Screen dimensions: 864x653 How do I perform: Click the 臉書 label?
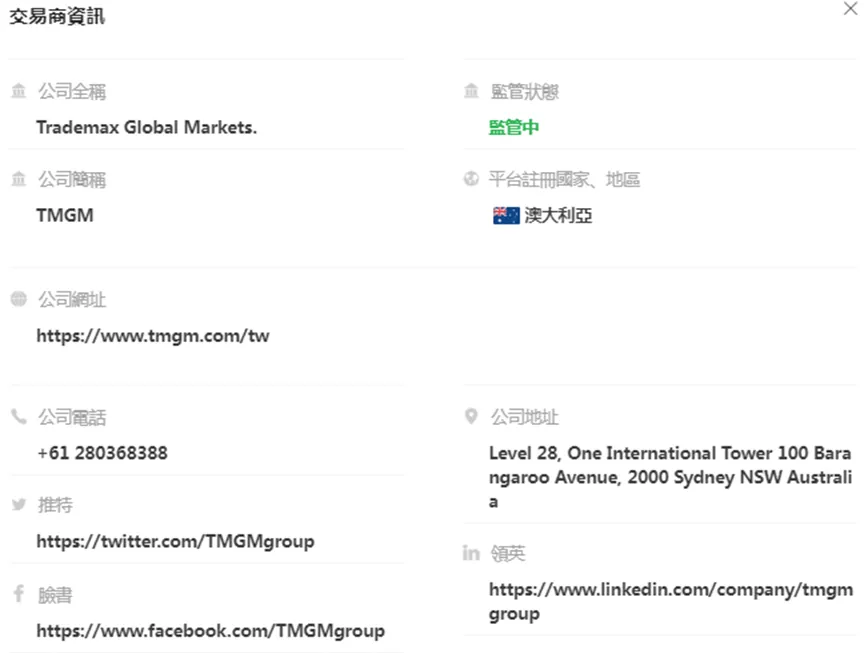55,595
